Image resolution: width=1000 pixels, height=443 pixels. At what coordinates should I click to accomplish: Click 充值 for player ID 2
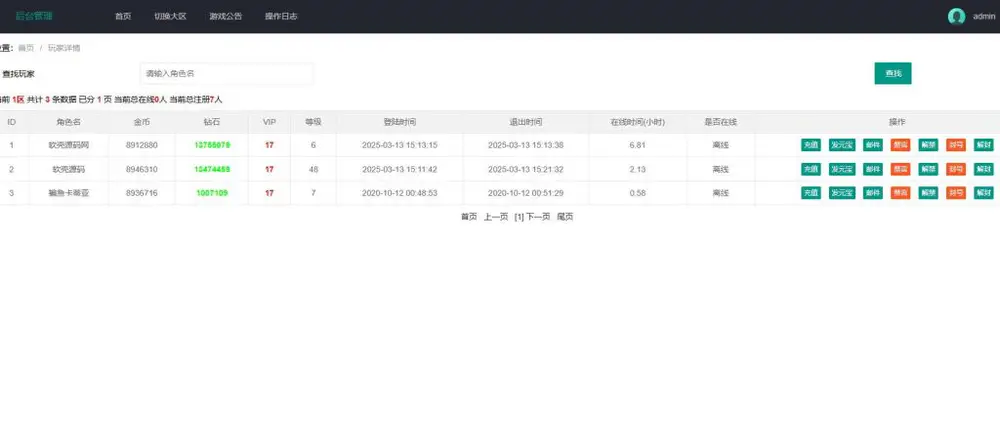[x=811, y=170]
